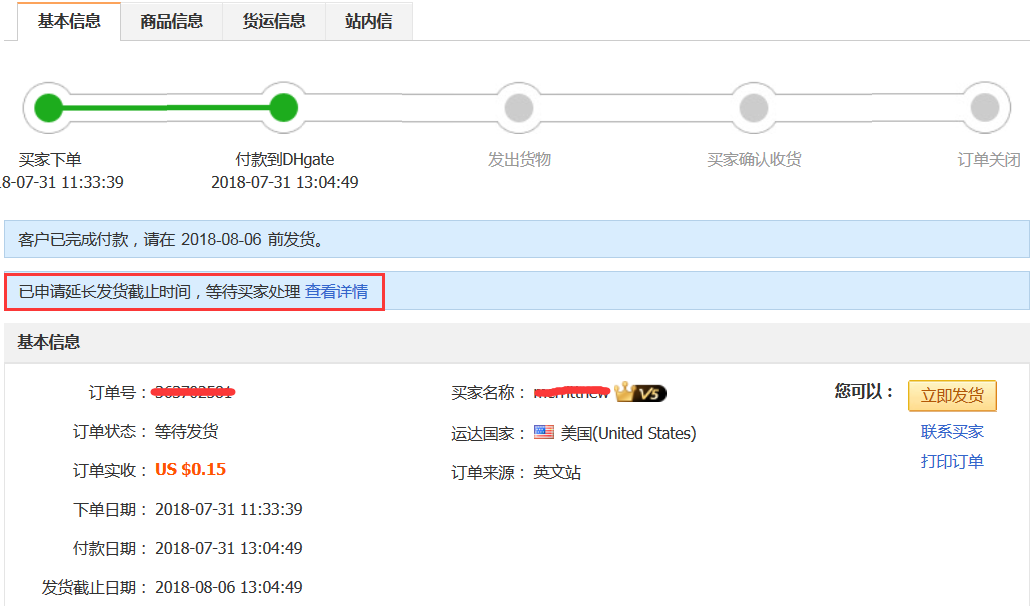The image size is (1033, 606).
Task: Click the 立即发货 button
Action: [x=952, y=395]
